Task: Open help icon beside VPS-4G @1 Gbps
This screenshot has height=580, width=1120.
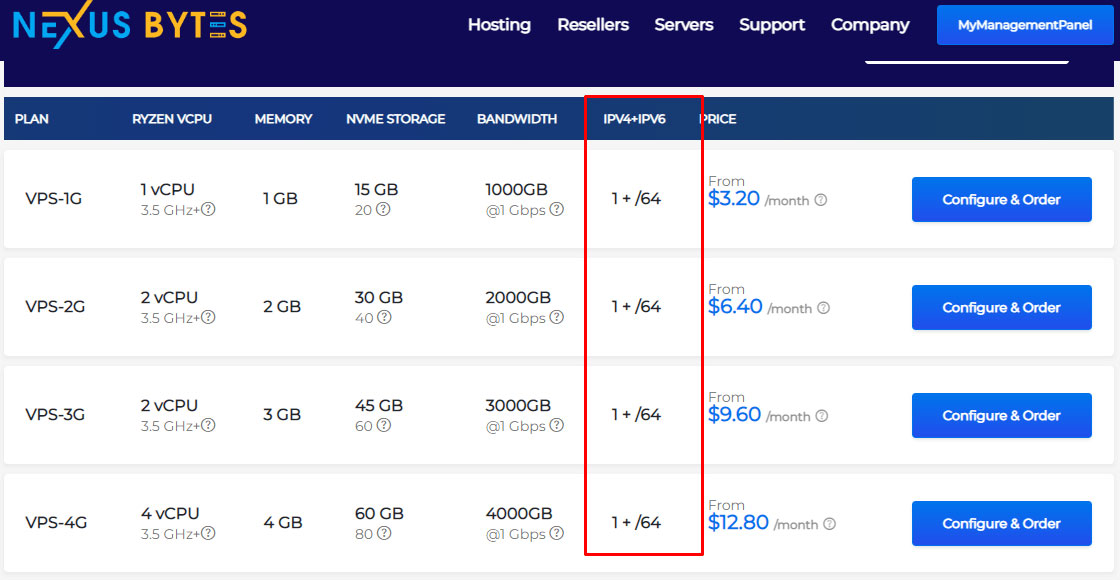Action: click(556, 533)
